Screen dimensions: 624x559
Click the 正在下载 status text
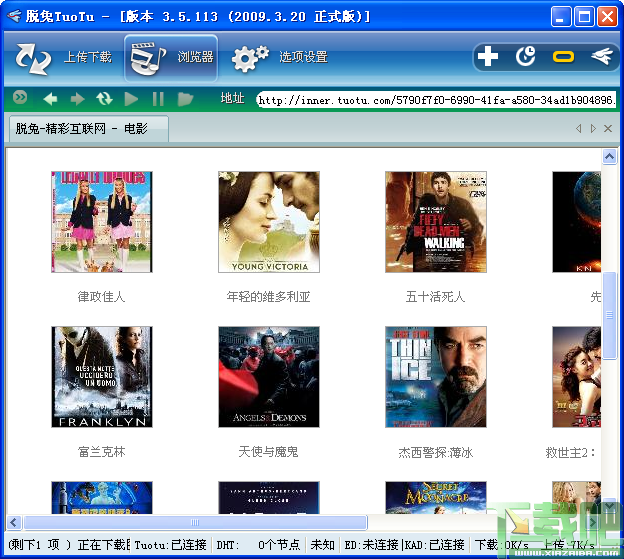[x=103, y=545]
